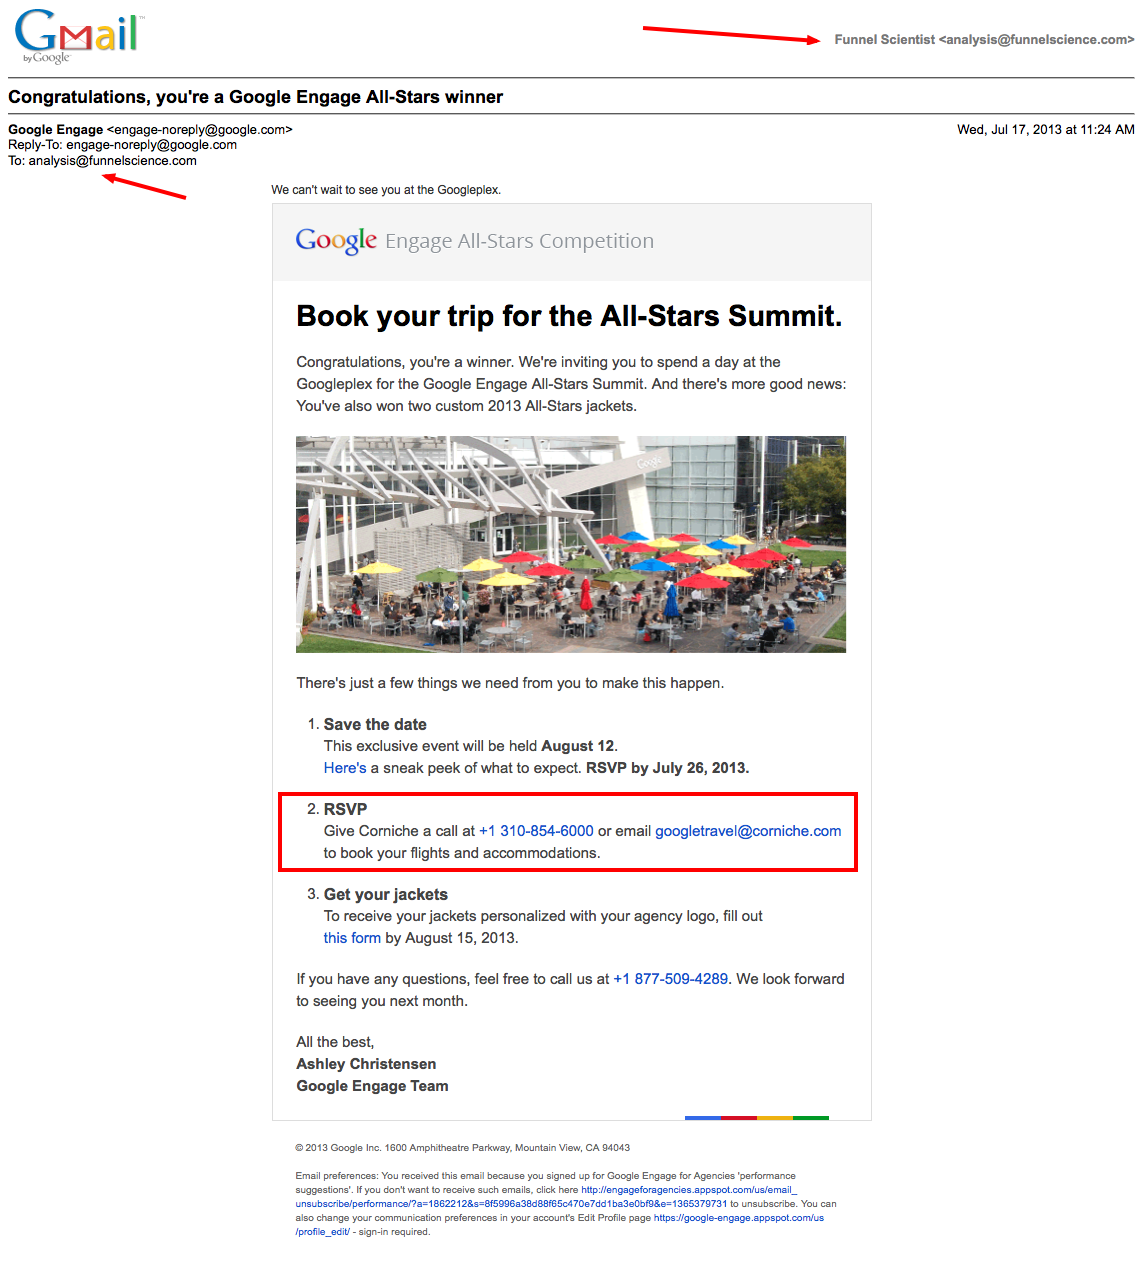Click the email subject line heading
1143x1277 pixels.
256,97
